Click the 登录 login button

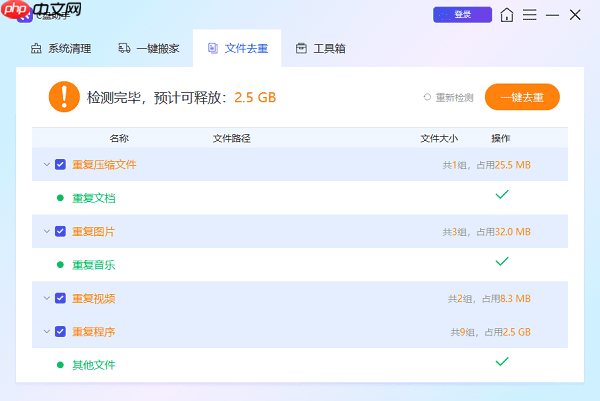462,15
